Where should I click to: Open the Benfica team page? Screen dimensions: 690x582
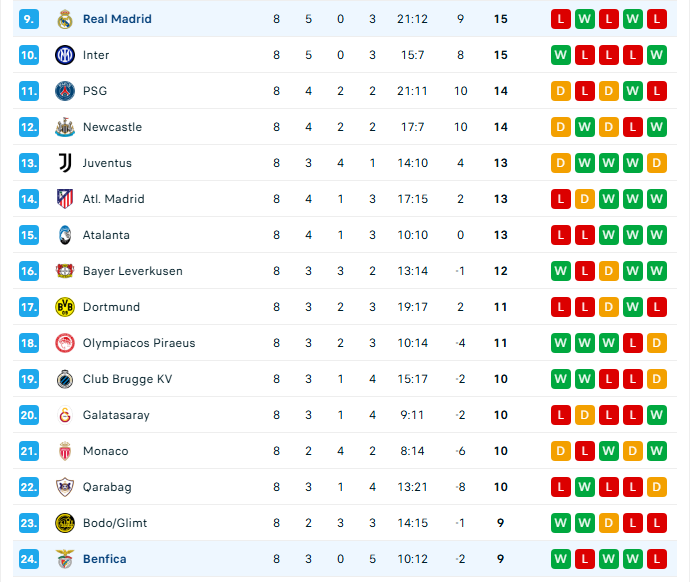104,559
